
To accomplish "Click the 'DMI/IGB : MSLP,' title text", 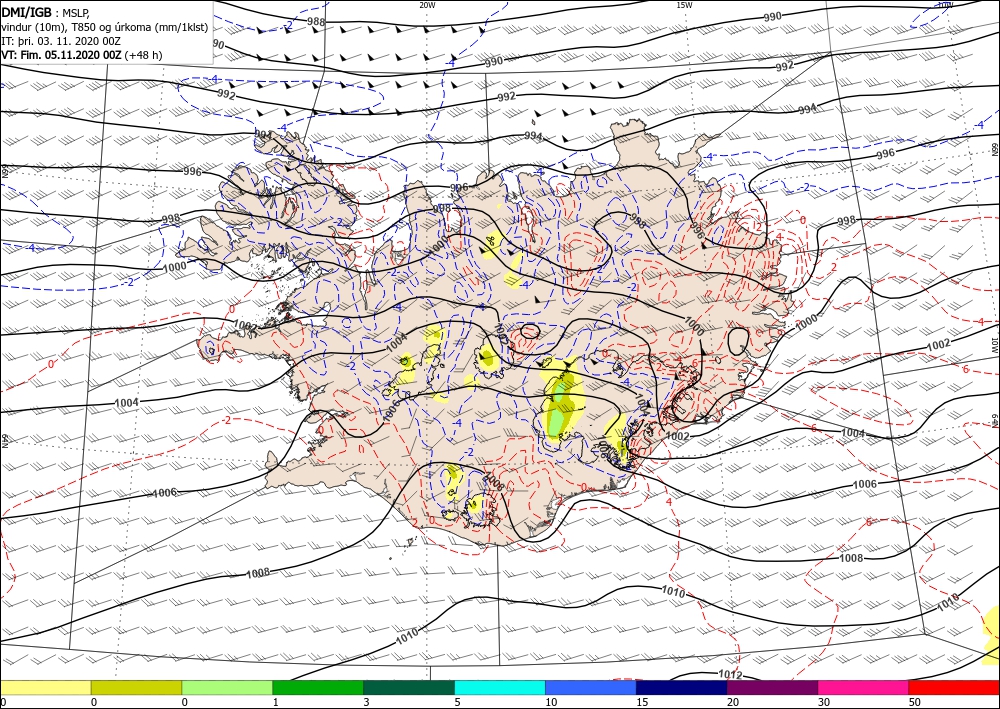I will (45, 12).
